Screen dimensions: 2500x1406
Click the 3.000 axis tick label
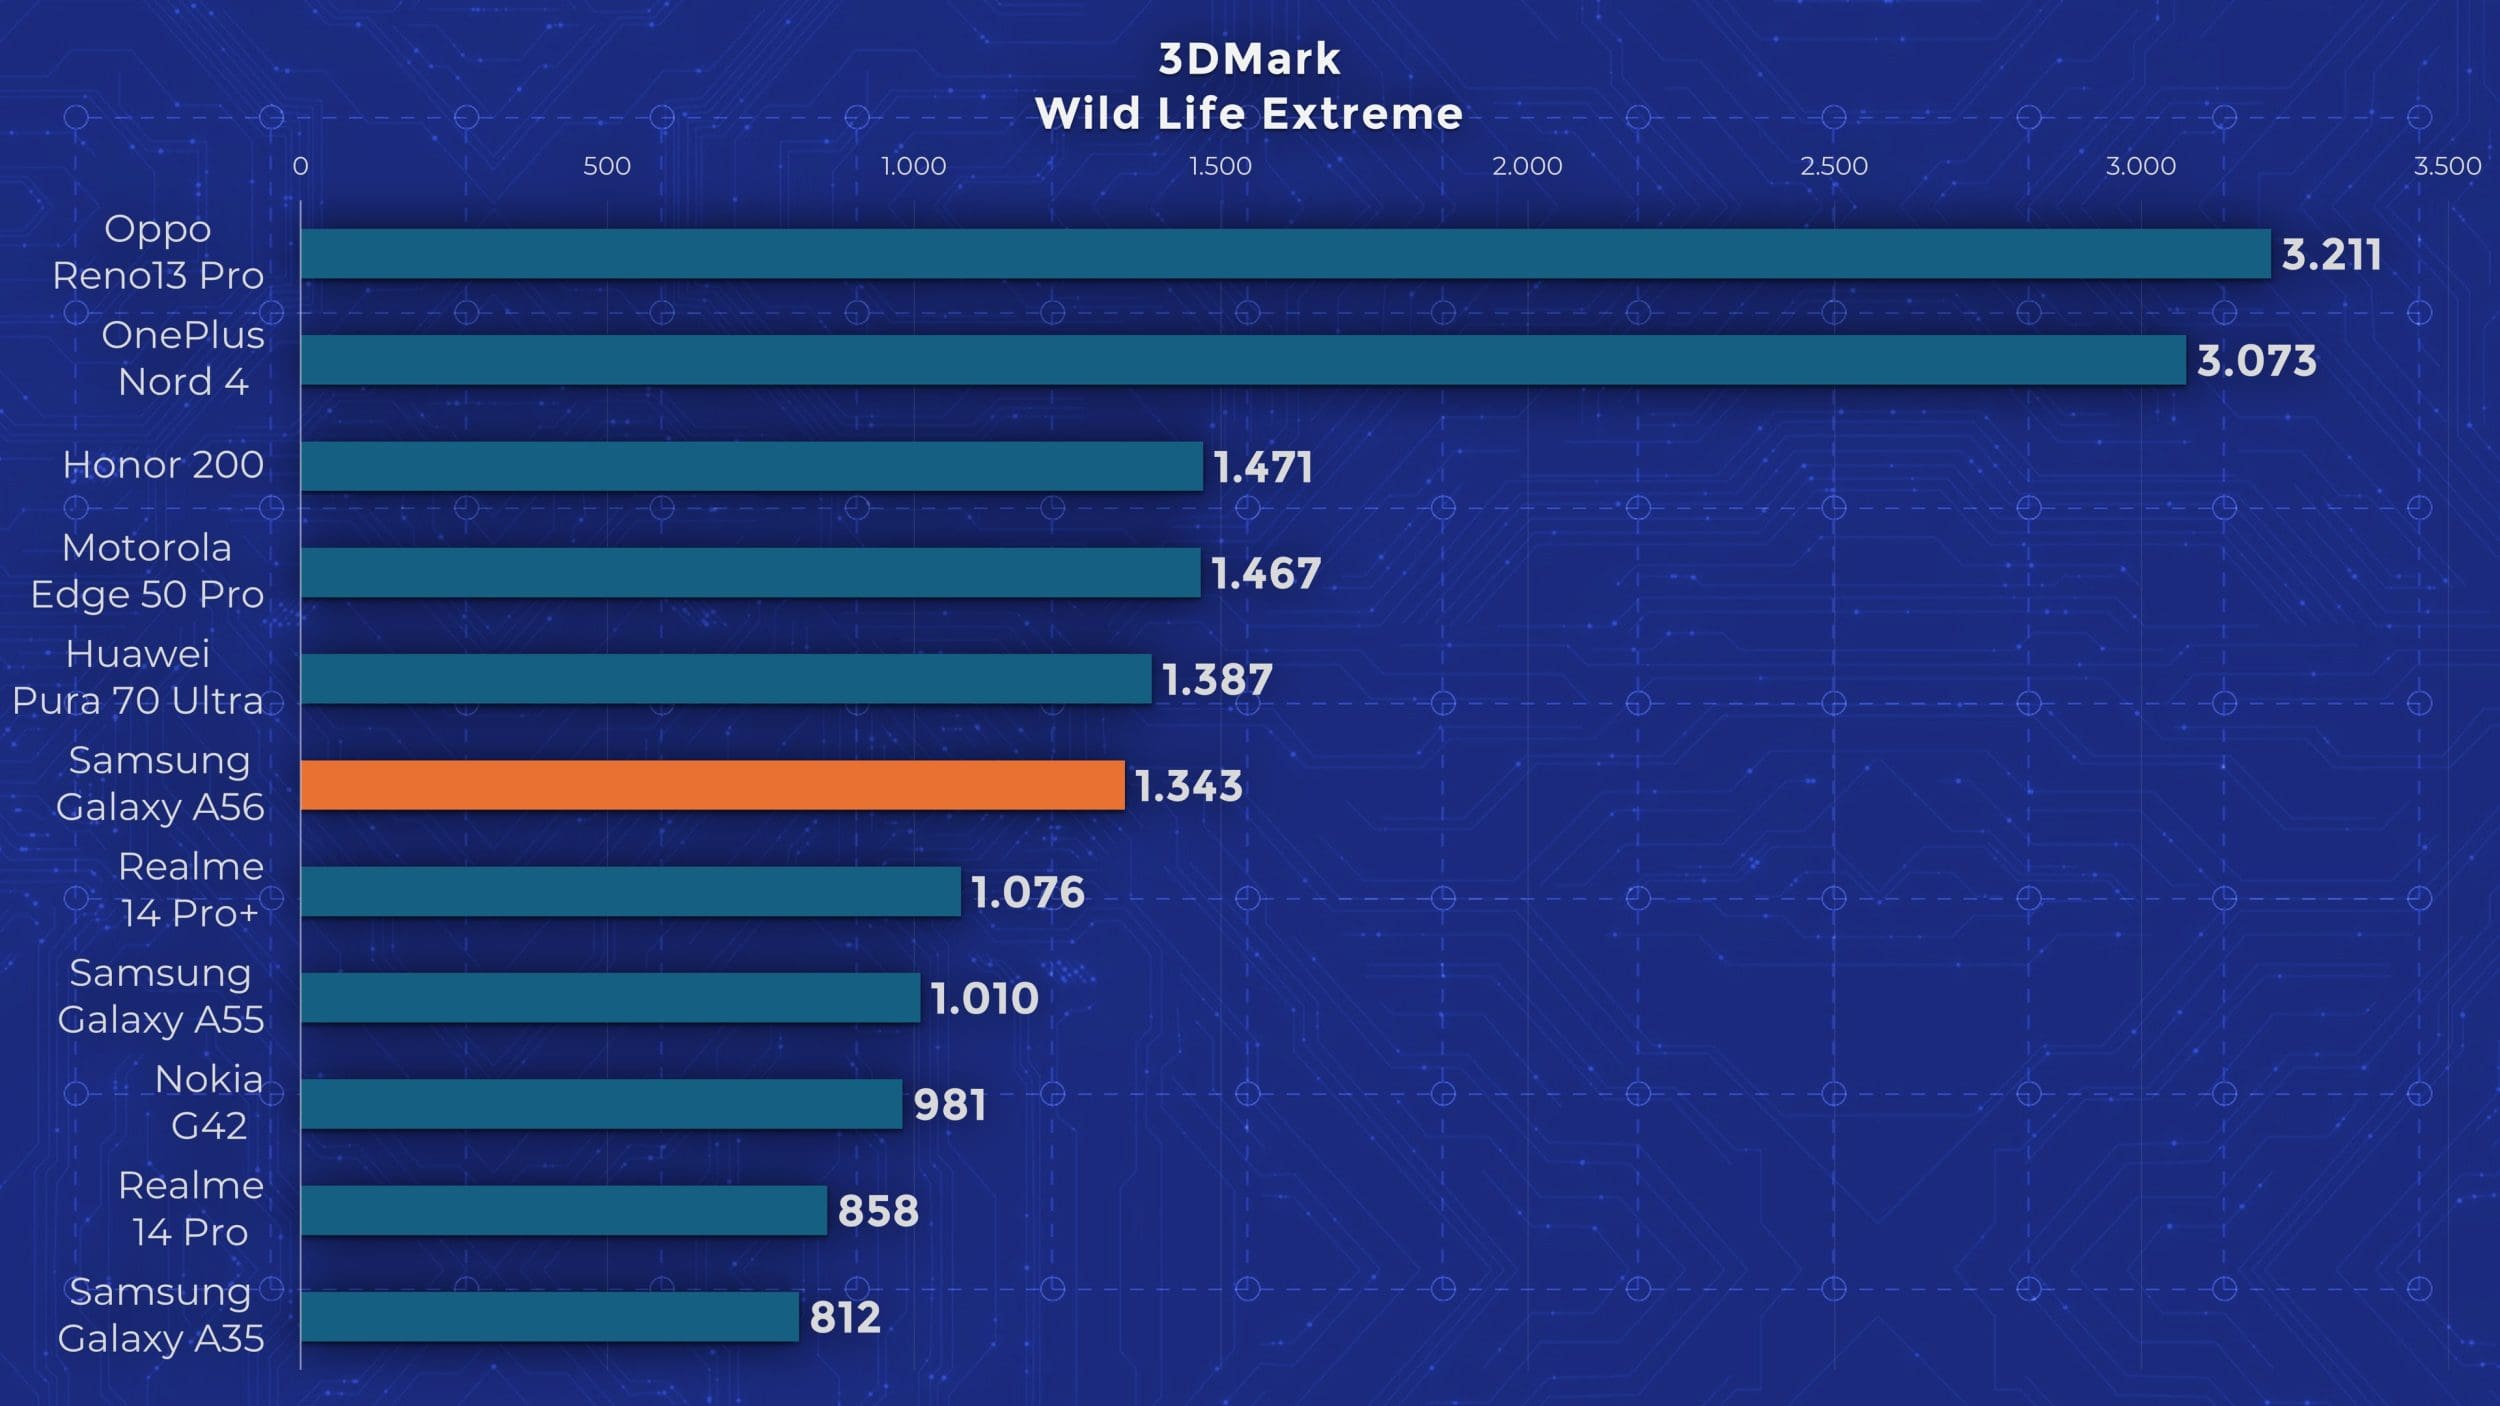(x=2141, y=166)
